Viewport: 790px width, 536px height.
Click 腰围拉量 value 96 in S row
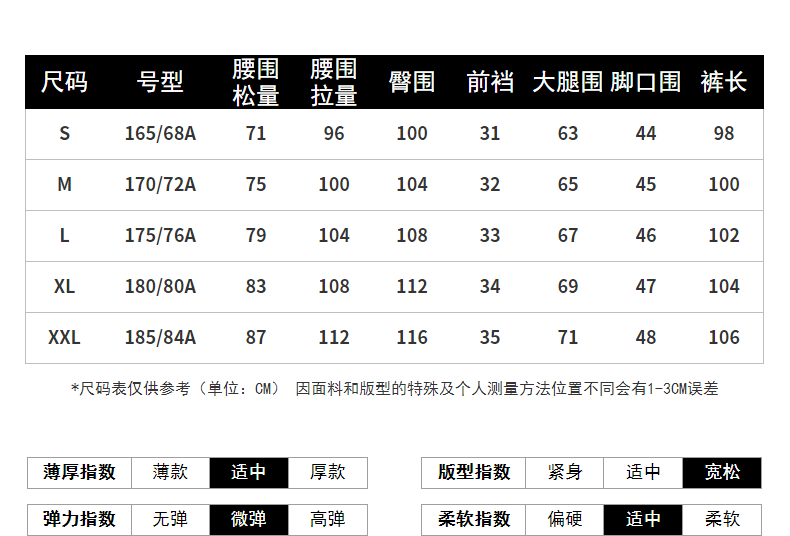click(334, 133)
